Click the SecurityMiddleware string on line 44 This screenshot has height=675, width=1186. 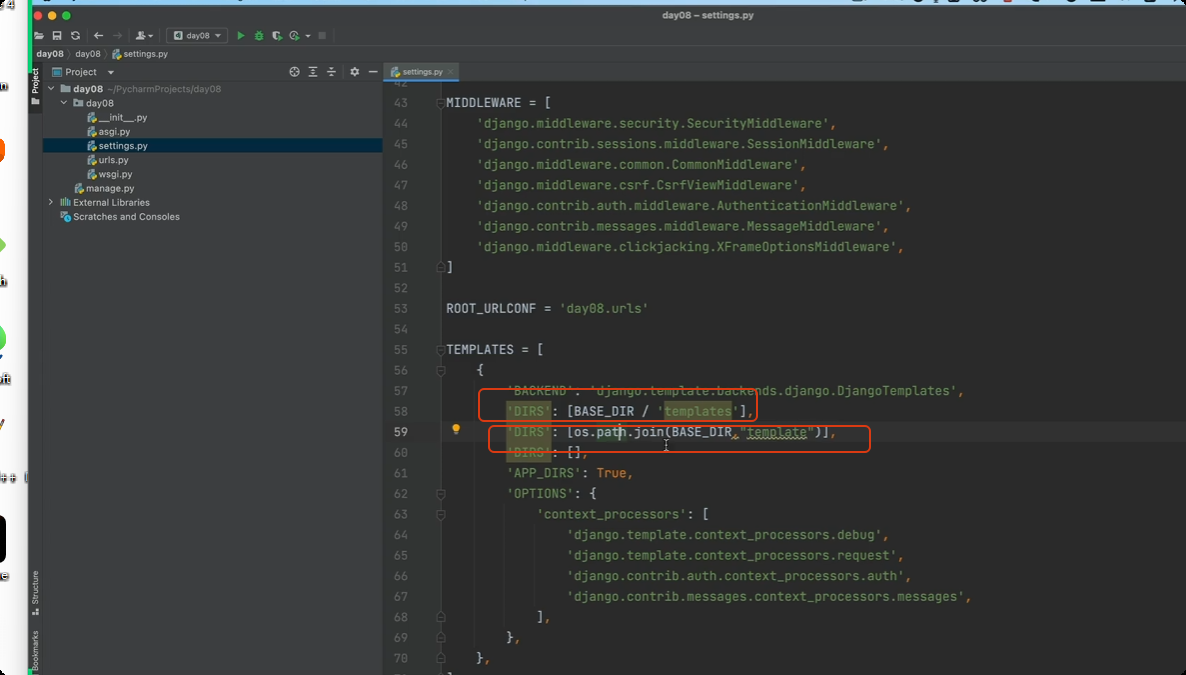(653, 123)
